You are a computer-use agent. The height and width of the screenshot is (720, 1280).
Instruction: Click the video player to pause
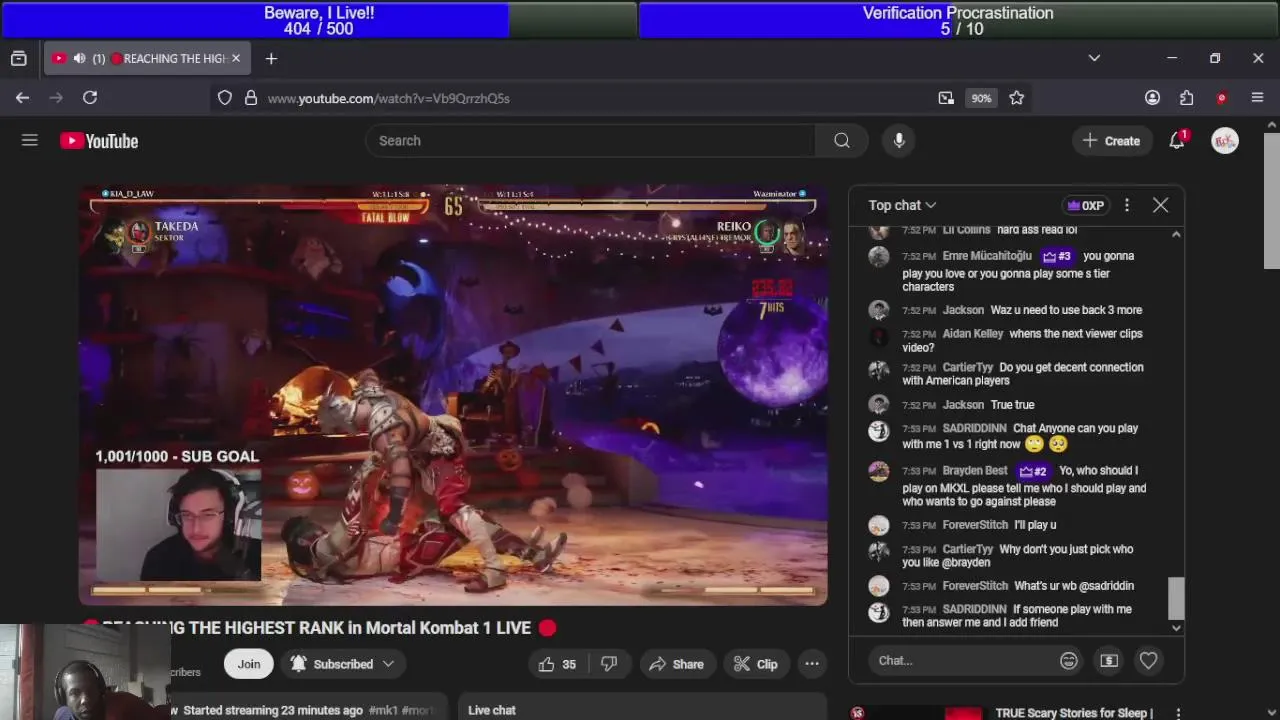(453, 395)
